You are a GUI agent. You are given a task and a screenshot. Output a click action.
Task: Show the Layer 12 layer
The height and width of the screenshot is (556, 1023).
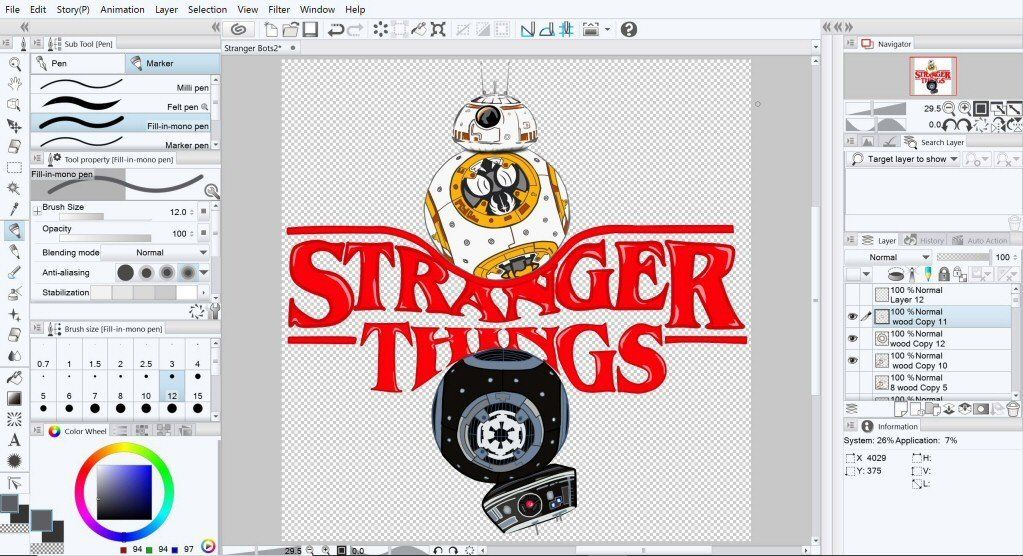[x=852, y=294]
